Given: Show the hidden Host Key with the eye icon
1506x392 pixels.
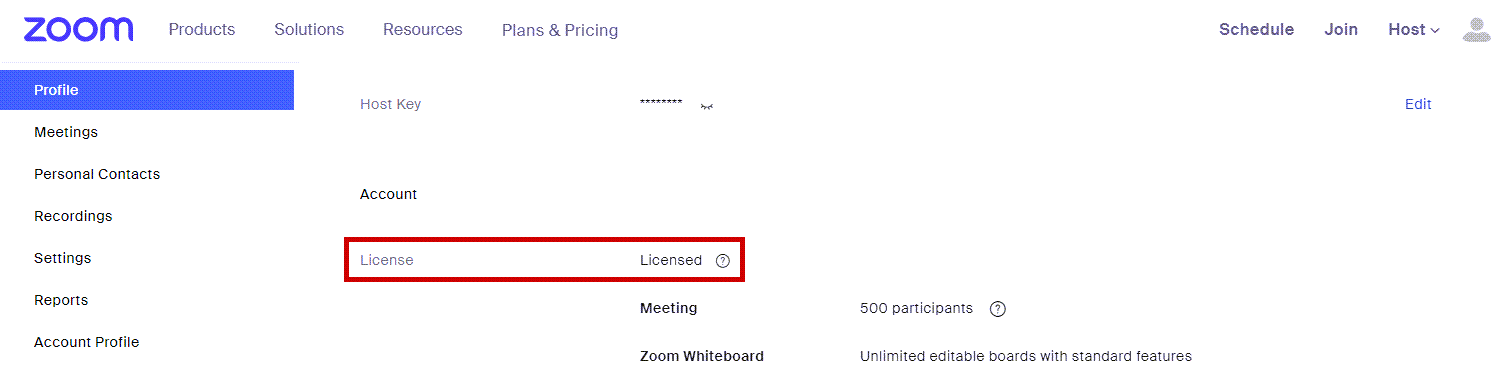Looking at the screenshot, I should tap(707, 105).
